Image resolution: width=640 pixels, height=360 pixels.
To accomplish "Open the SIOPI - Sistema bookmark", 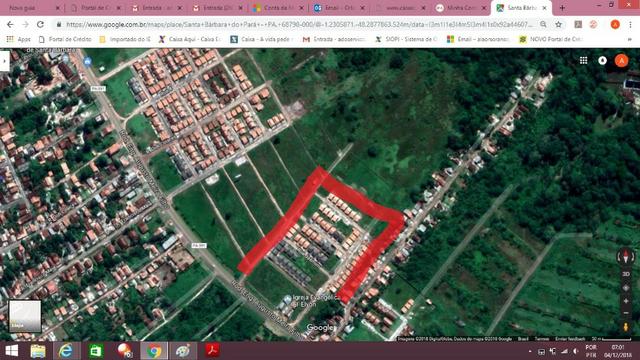I will click(406, 39).
